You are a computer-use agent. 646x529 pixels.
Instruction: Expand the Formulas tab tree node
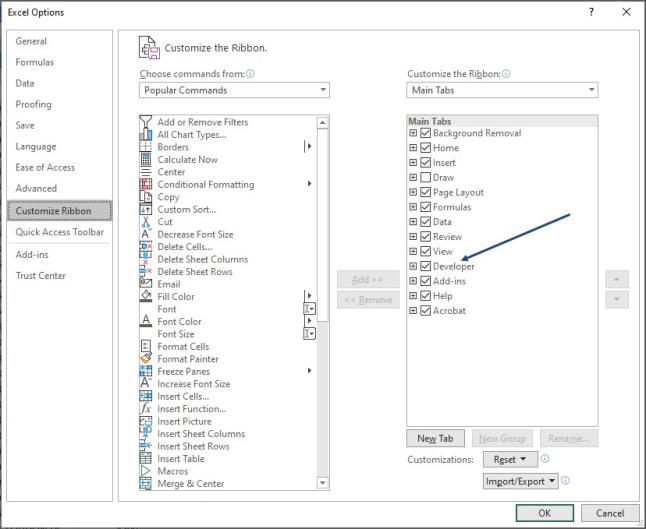point(413,207)
